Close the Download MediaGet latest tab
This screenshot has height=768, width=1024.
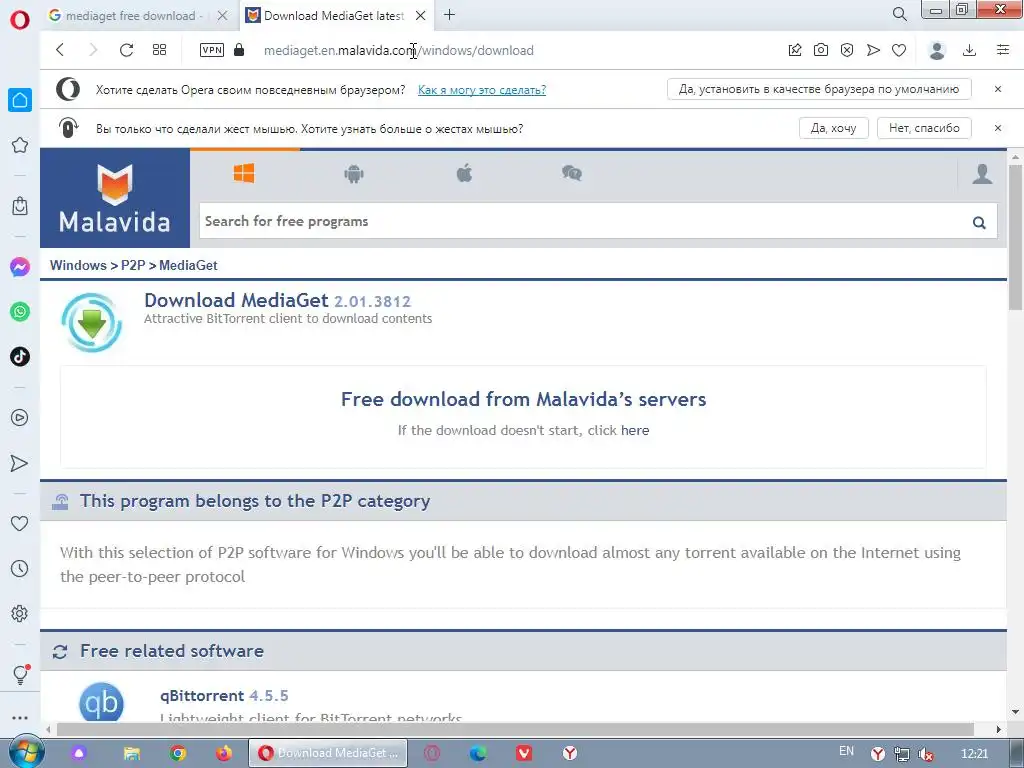coord(421,16)
